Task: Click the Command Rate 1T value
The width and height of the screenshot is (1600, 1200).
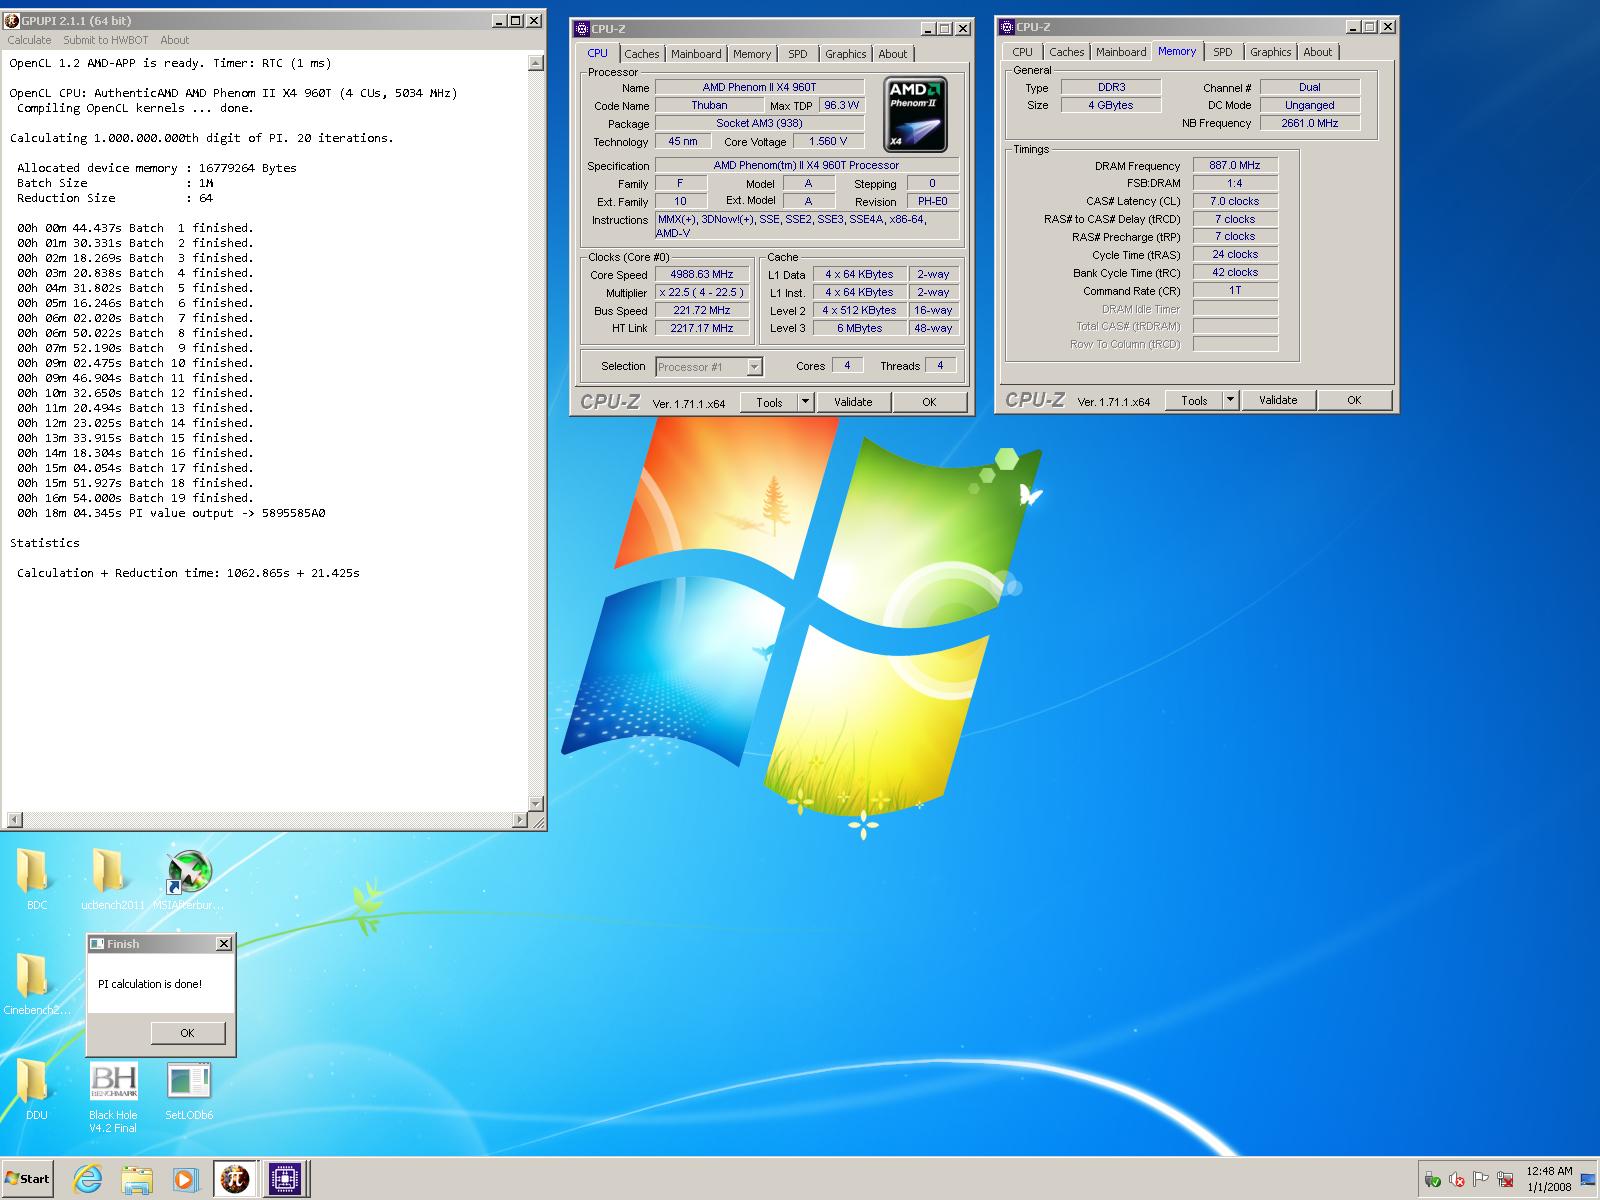Action: (x=1235, y=290)
